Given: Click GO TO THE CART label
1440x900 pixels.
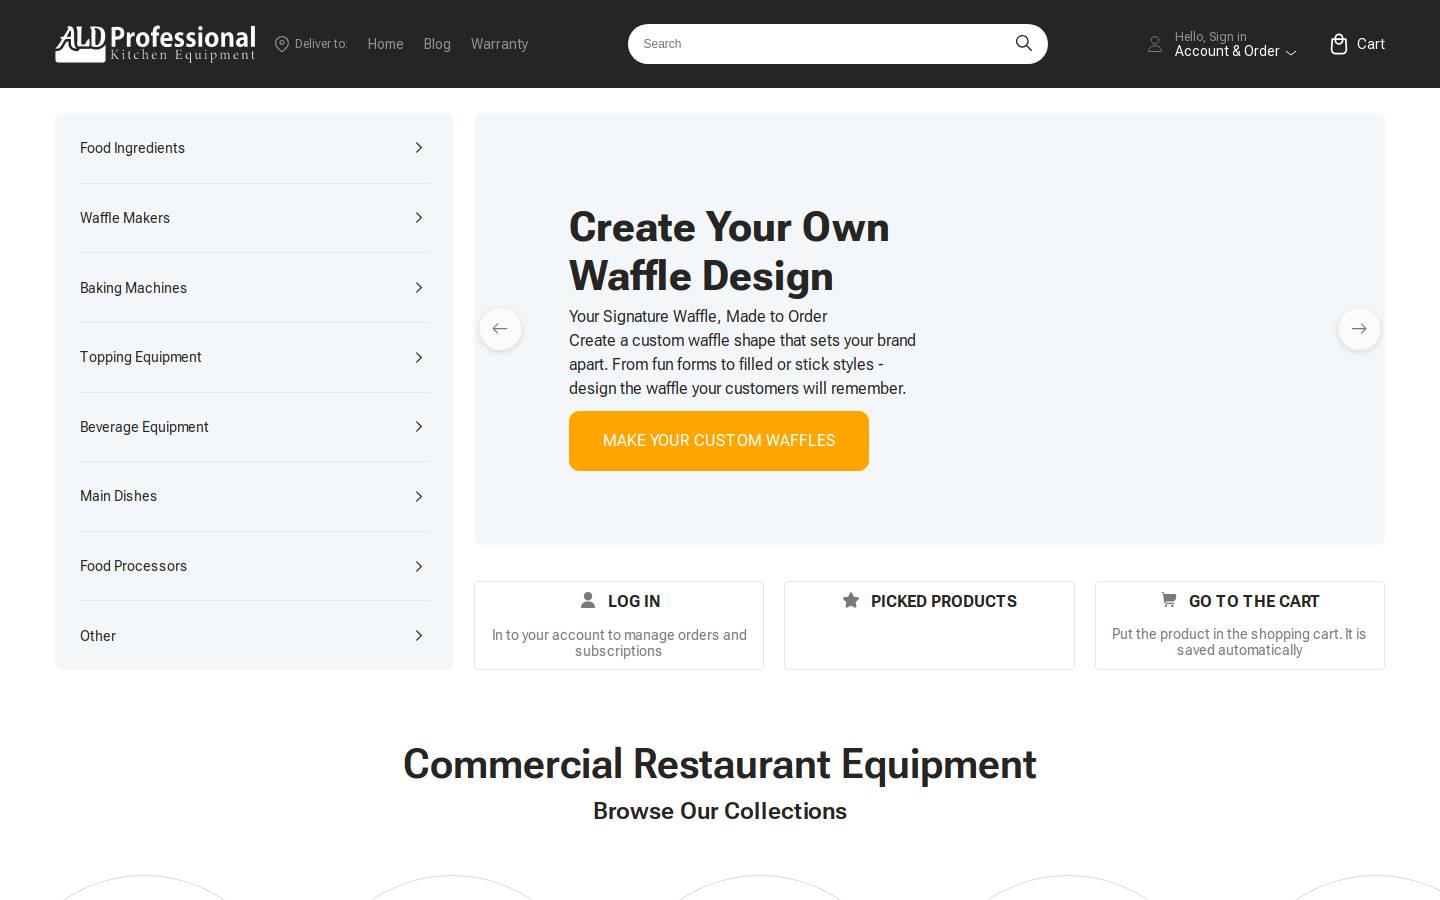Looking at the screenshot, I should tap(1254, 601).
